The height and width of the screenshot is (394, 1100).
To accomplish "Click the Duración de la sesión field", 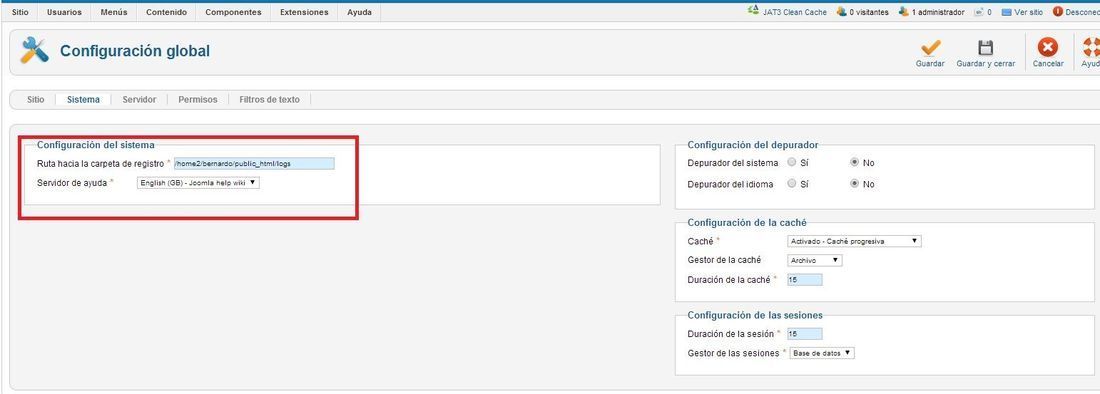I will pyautogui.click(x=805, y=334).
